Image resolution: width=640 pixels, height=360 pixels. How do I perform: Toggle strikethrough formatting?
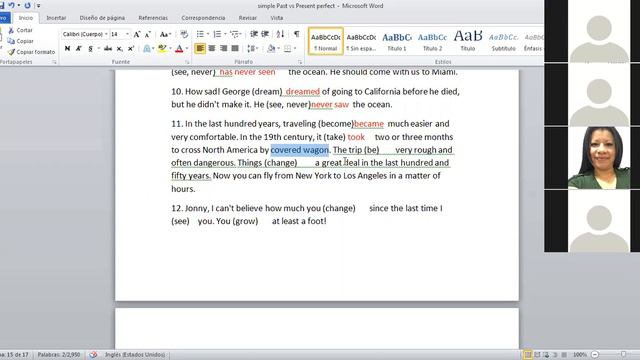tap(108, 49)
